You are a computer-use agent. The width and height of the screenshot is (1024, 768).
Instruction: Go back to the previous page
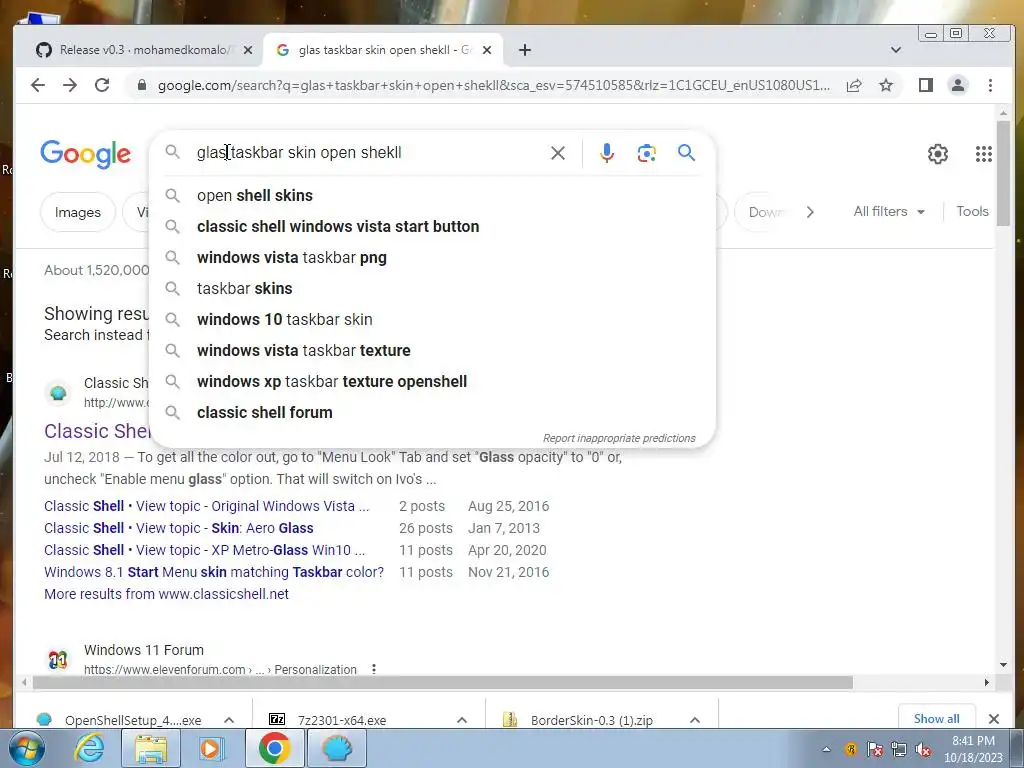pyautogui.click(x=38, y=85)
